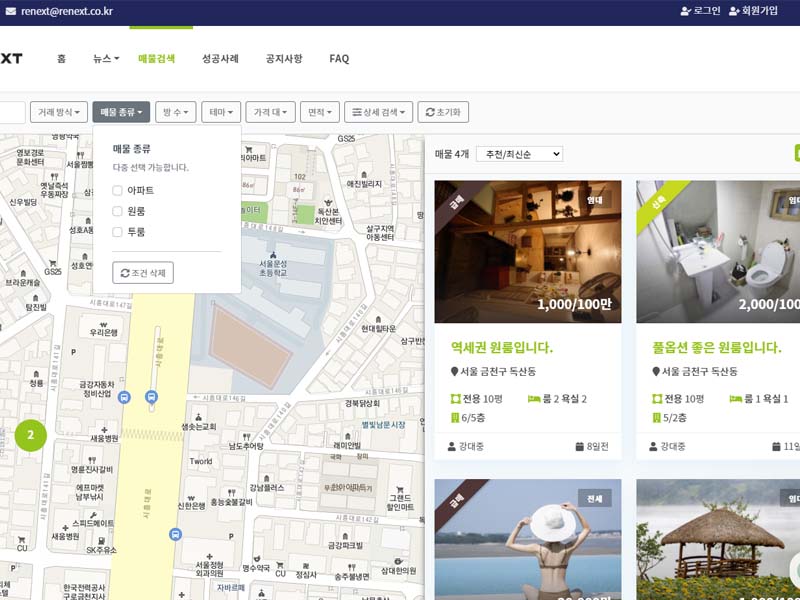Open the thatched gazebo listing photo
800x600 pixels.
[x=718, y=539]
